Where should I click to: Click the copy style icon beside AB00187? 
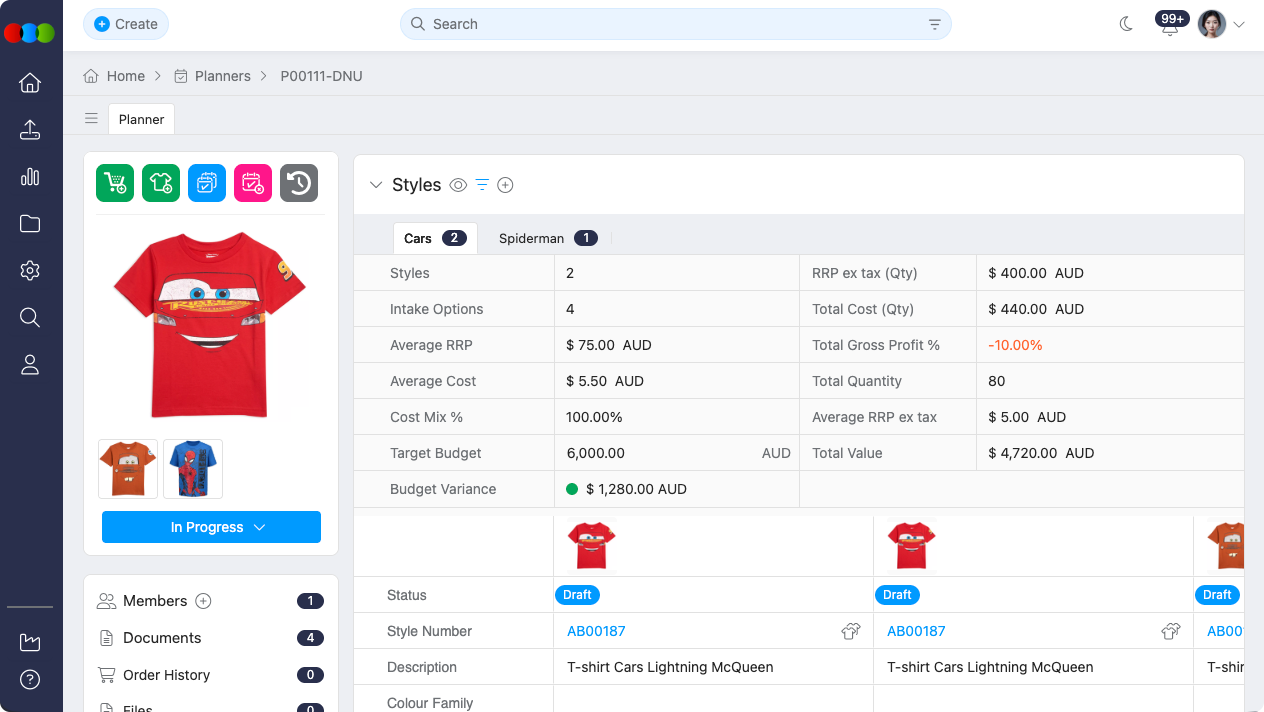click(x=851, y=631)
